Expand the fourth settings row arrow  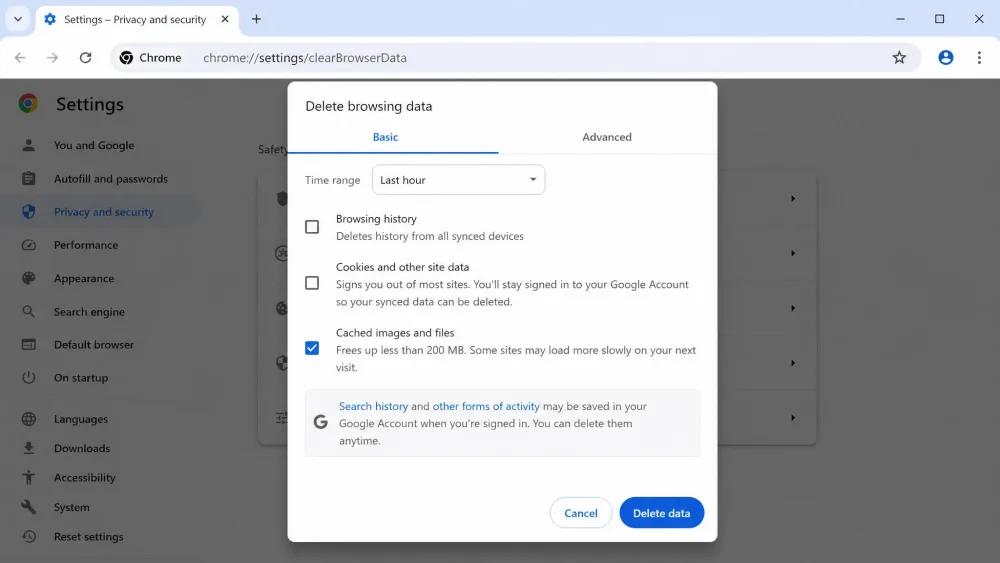pos(793,363)
